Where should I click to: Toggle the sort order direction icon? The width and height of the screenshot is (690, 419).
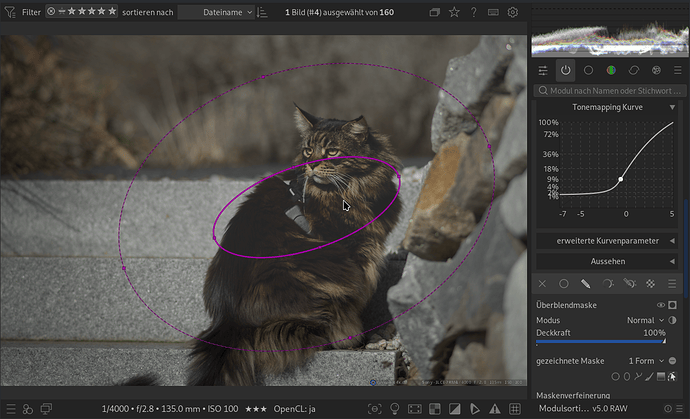(261, 12)
